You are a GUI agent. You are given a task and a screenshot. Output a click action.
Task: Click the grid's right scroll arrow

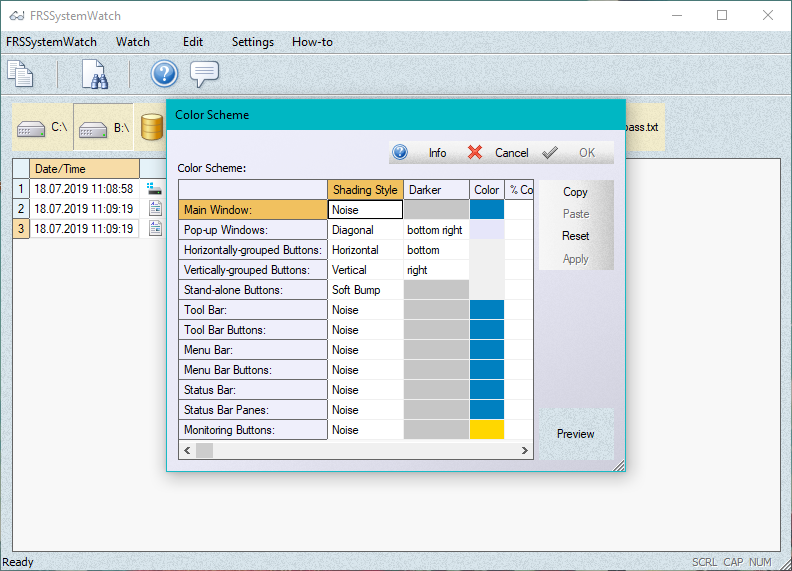tap(525, 450)
